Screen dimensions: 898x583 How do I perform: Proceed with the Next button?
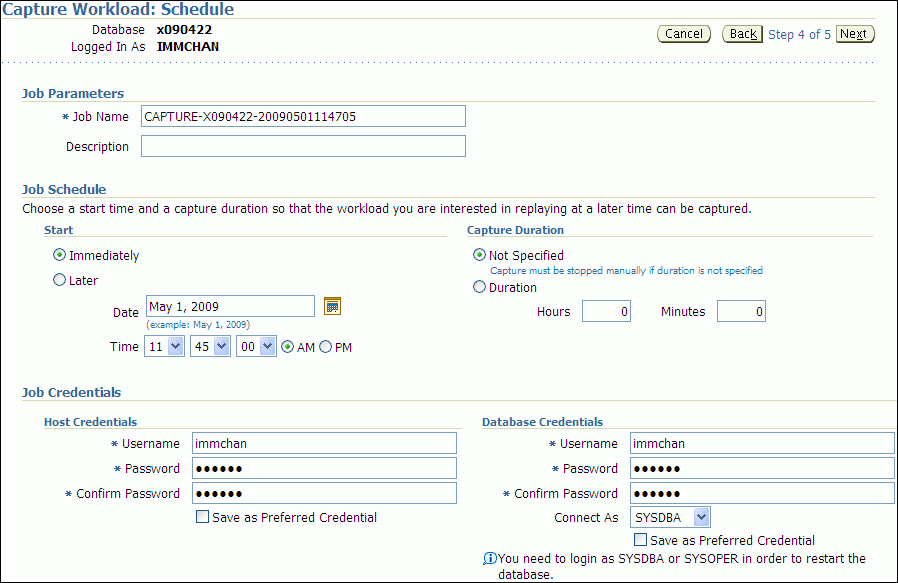854,34
